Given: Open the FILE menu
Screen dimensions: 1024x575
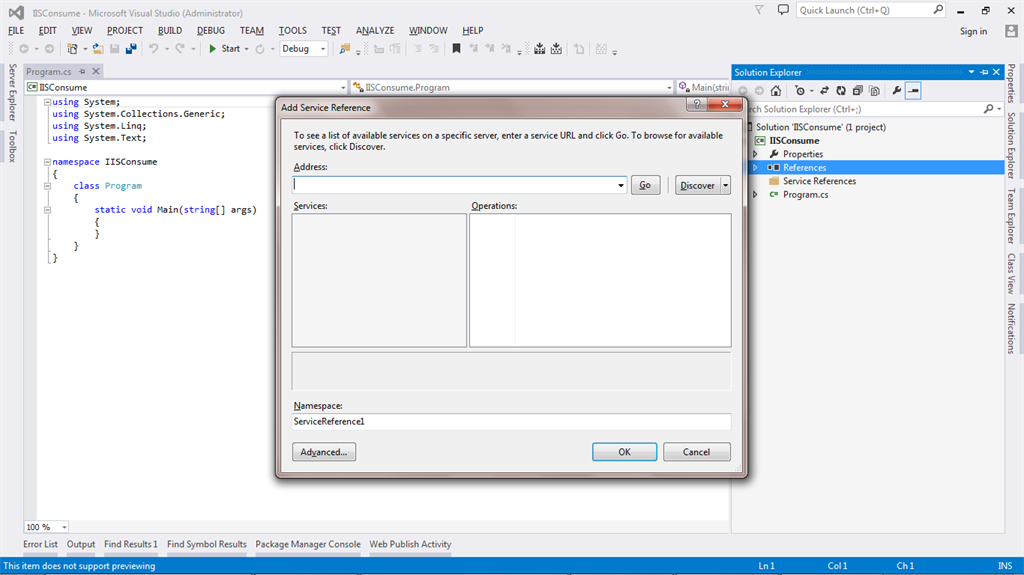Looking at the screenshot, I should pyautogui.click(x=16, y=31).
